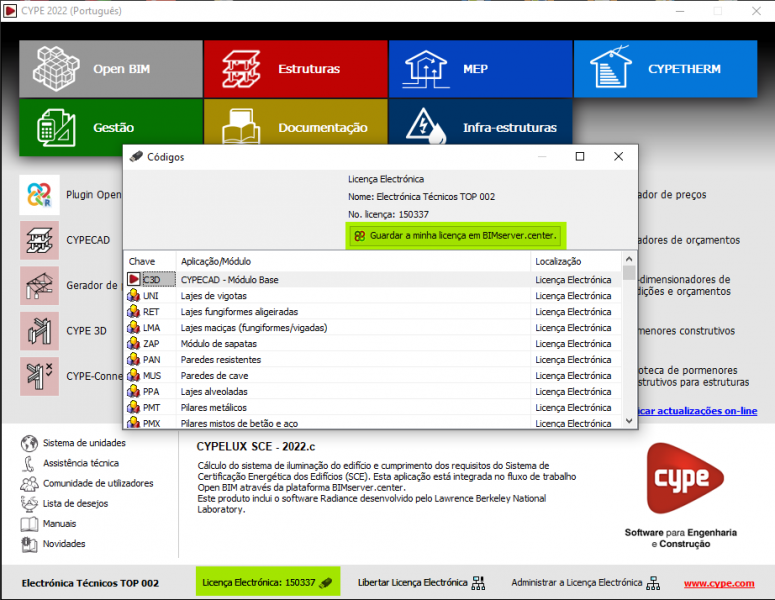Switch to the MEP category
Viewport: 775px width, 600px height.
(x=479, y=69)
